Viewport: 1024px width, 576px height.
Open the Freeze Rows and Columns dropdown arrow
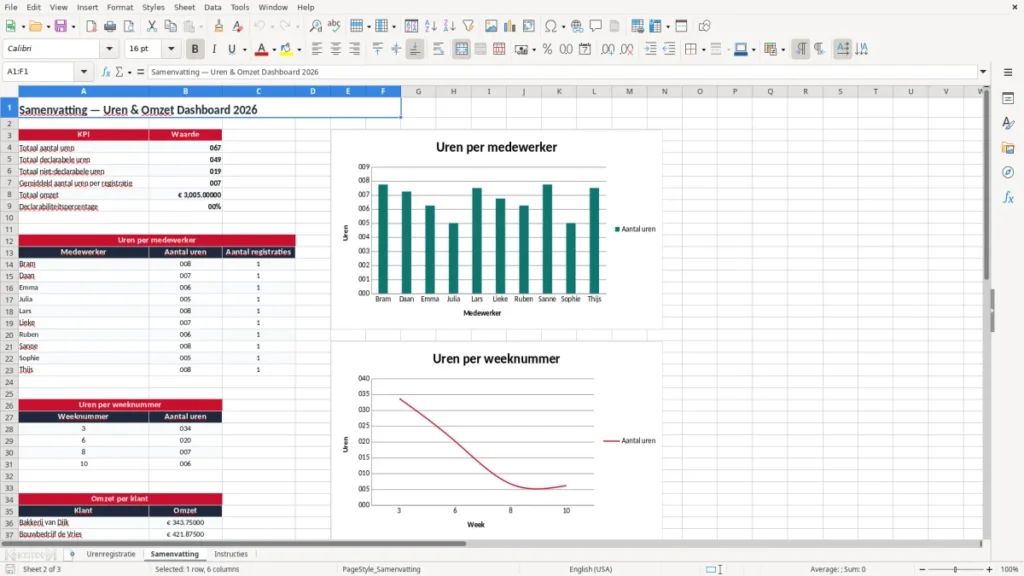point(668,27)
